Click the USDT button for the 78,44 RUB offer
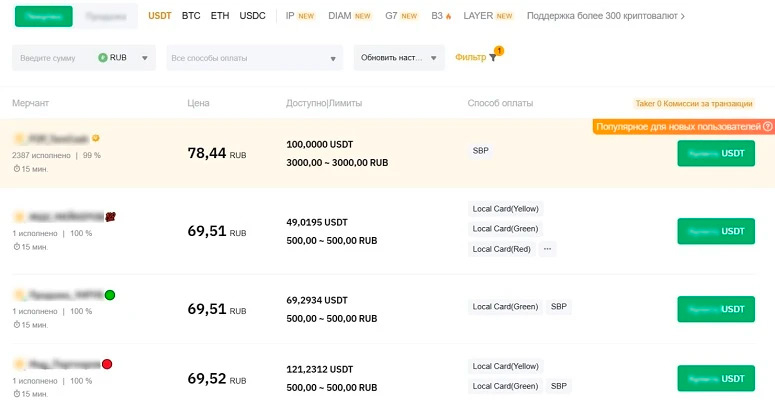 pyautogui.click(x=715, y=153)
